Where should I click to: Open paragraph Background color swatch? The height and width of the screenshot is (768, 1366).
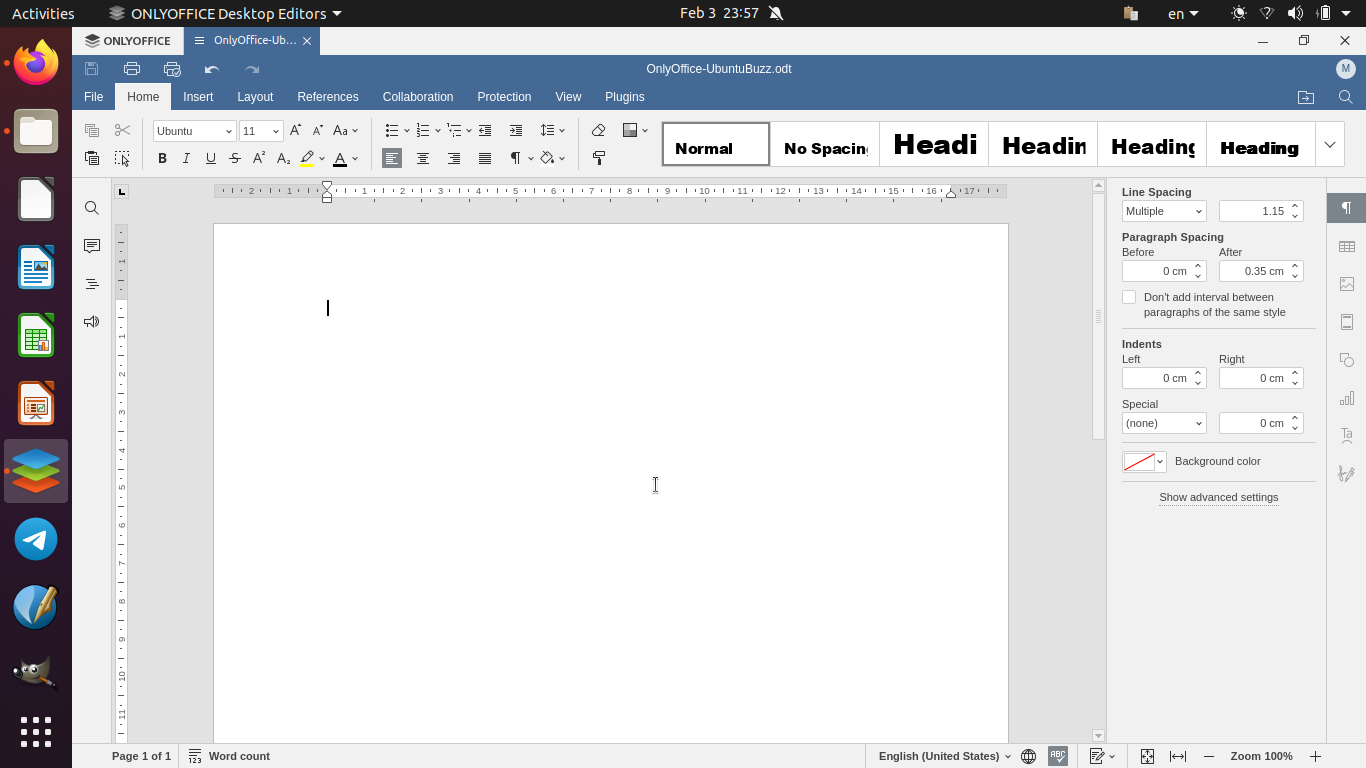tap(1144, 462)
